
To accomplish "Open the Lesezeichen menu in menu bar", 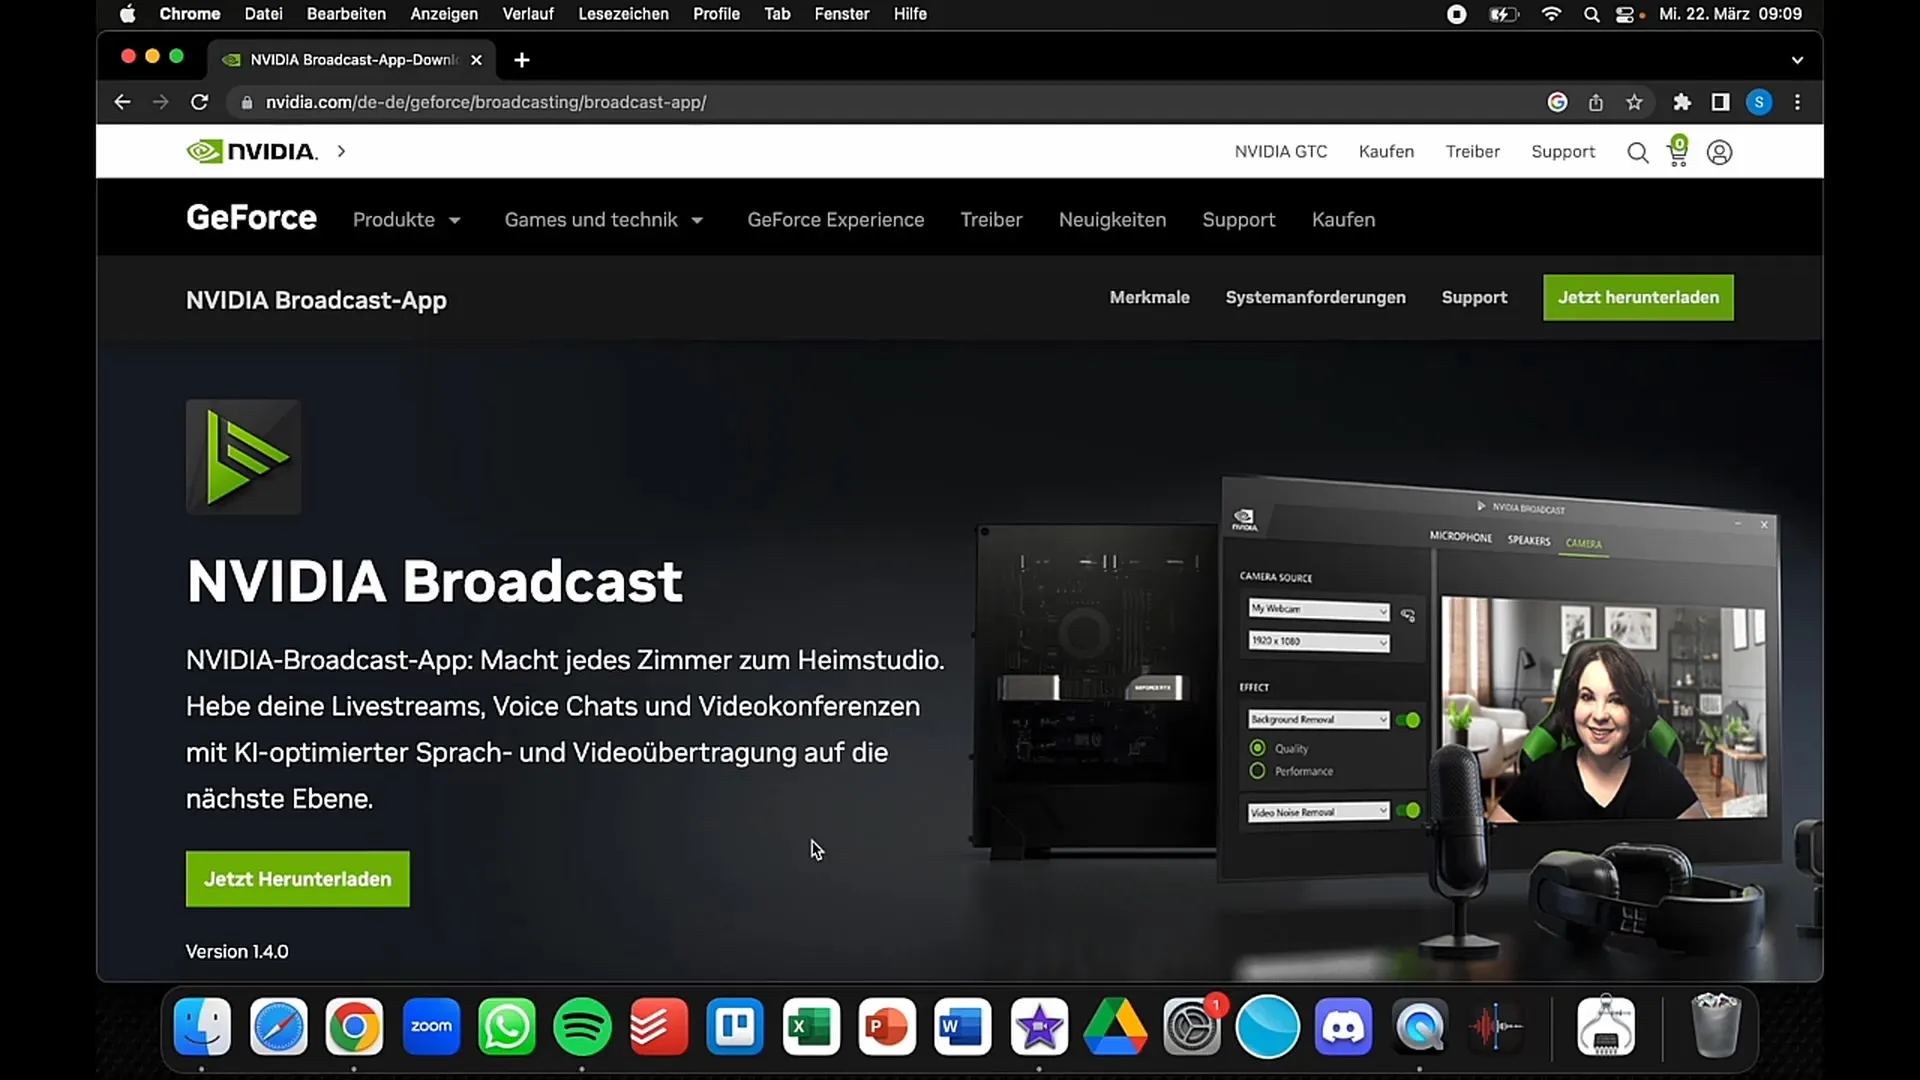I will pyautogui.click(x=623, y=14).
